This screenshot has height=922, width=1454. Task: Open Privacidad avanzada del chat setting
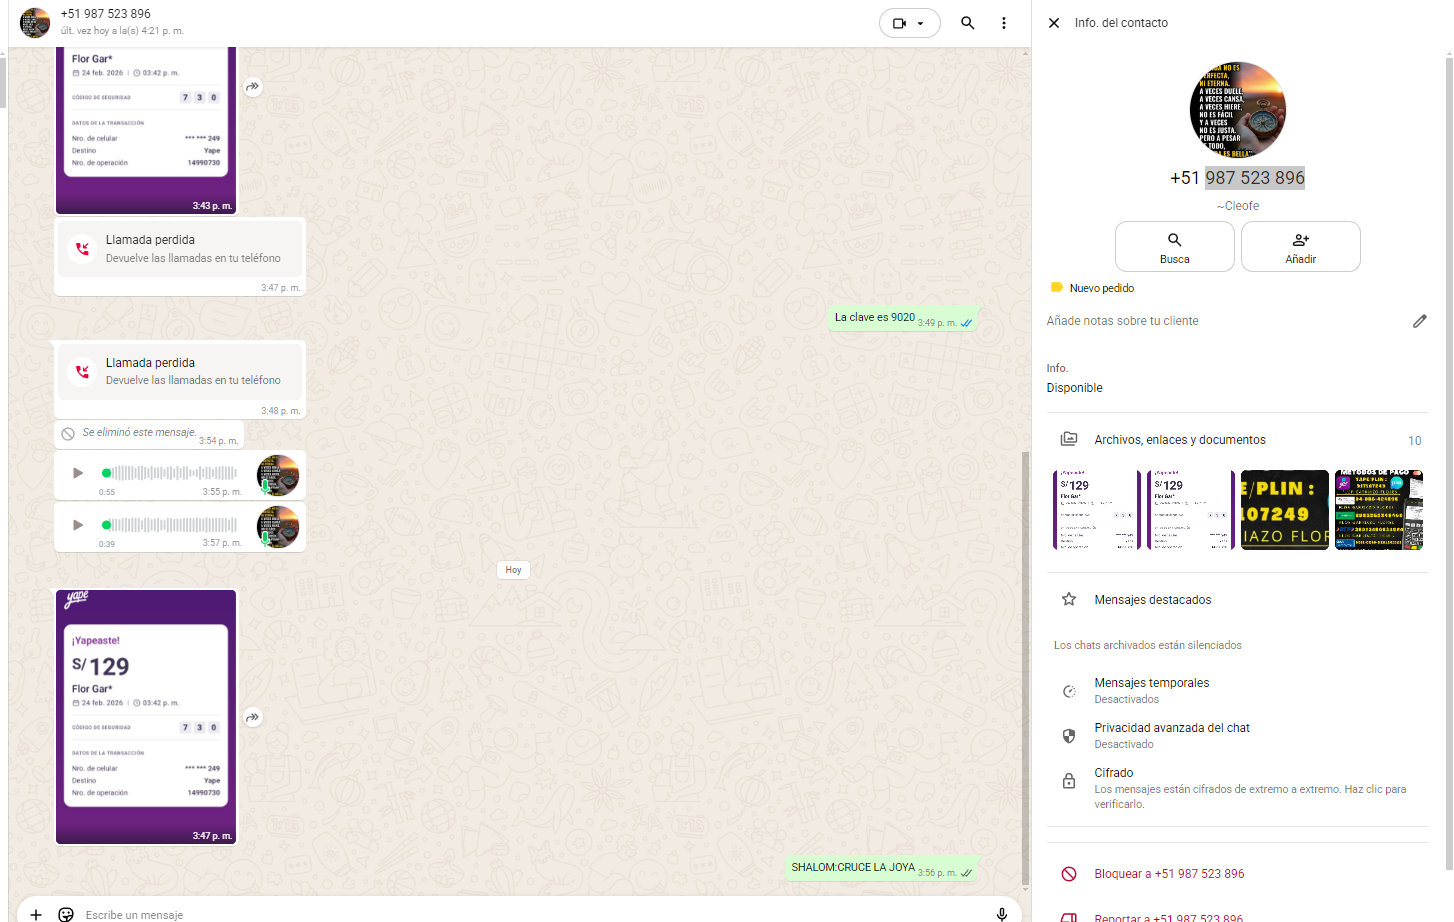point(1171,735)
